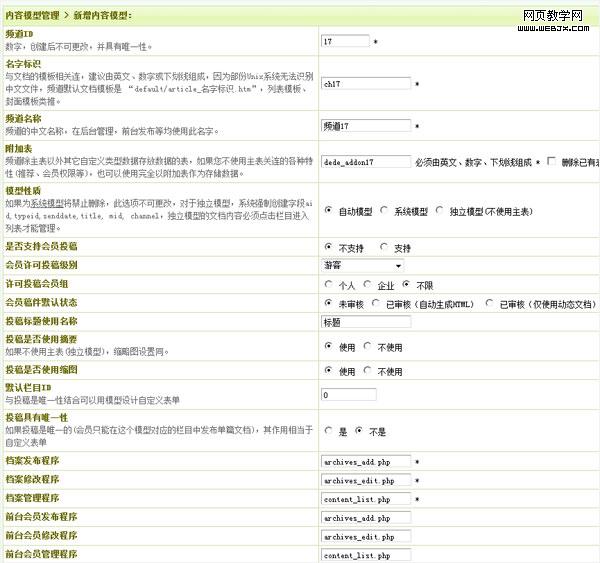Choose the 系统模型 radio option
Viewport: 600px width, 563px height.
point(385,212)
